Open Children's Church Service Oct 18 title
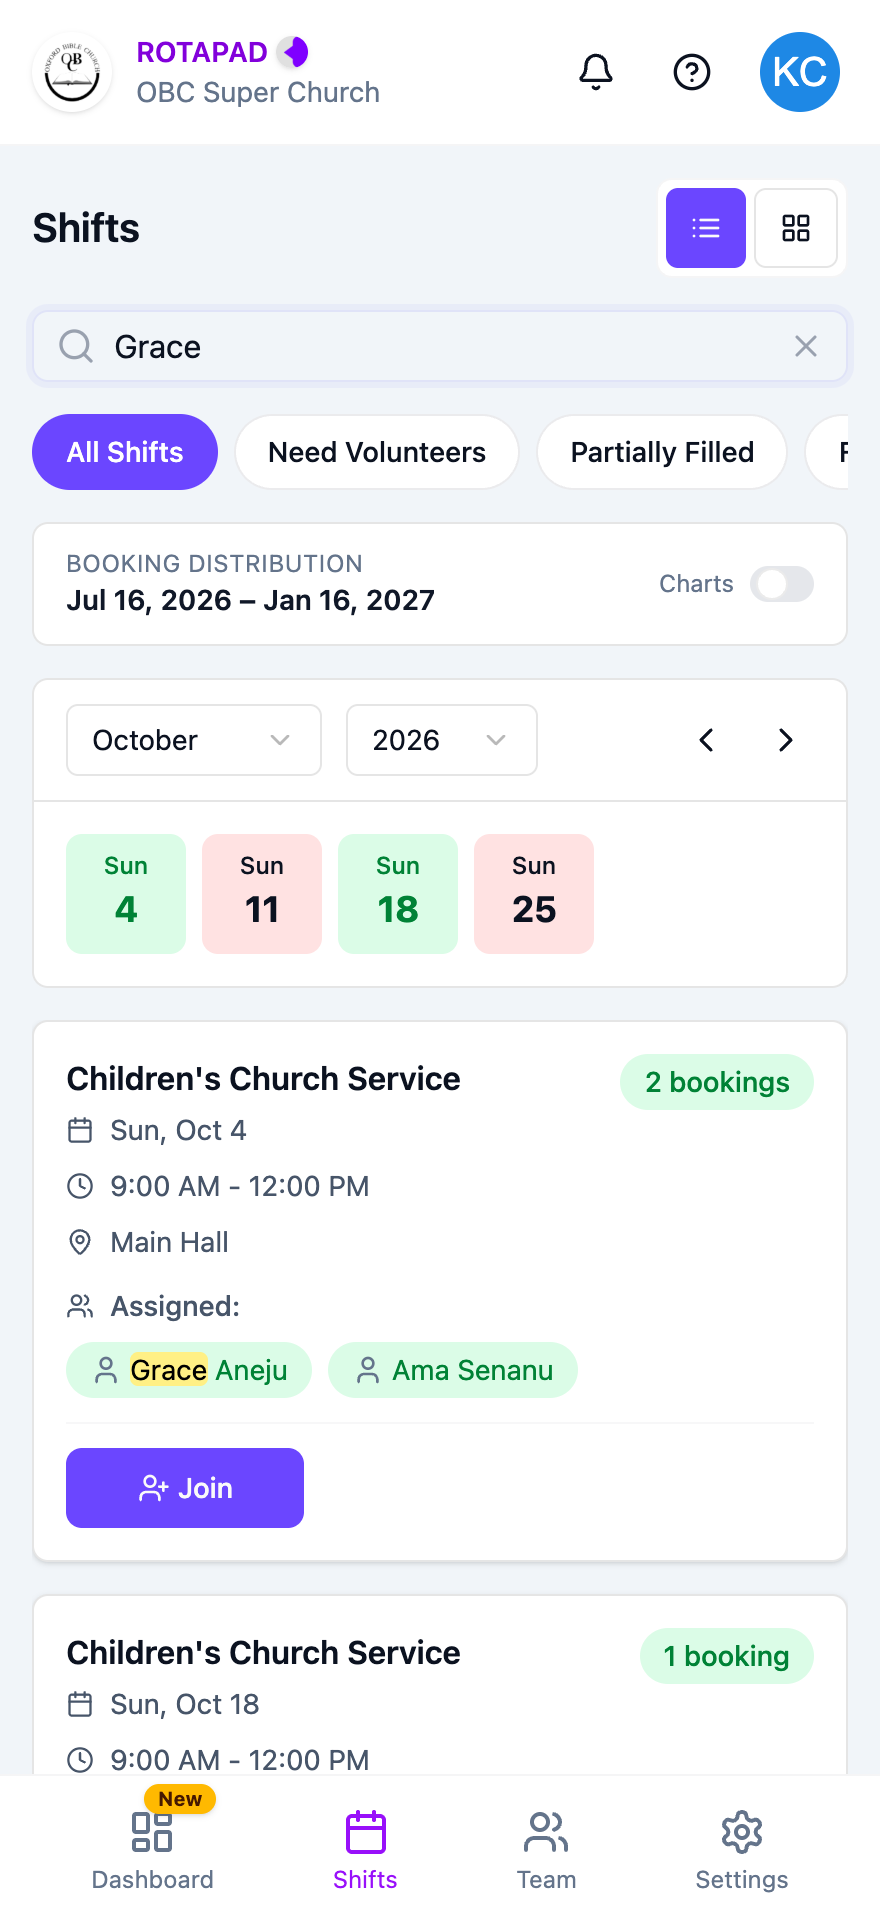 click(x=263, y=1653)
